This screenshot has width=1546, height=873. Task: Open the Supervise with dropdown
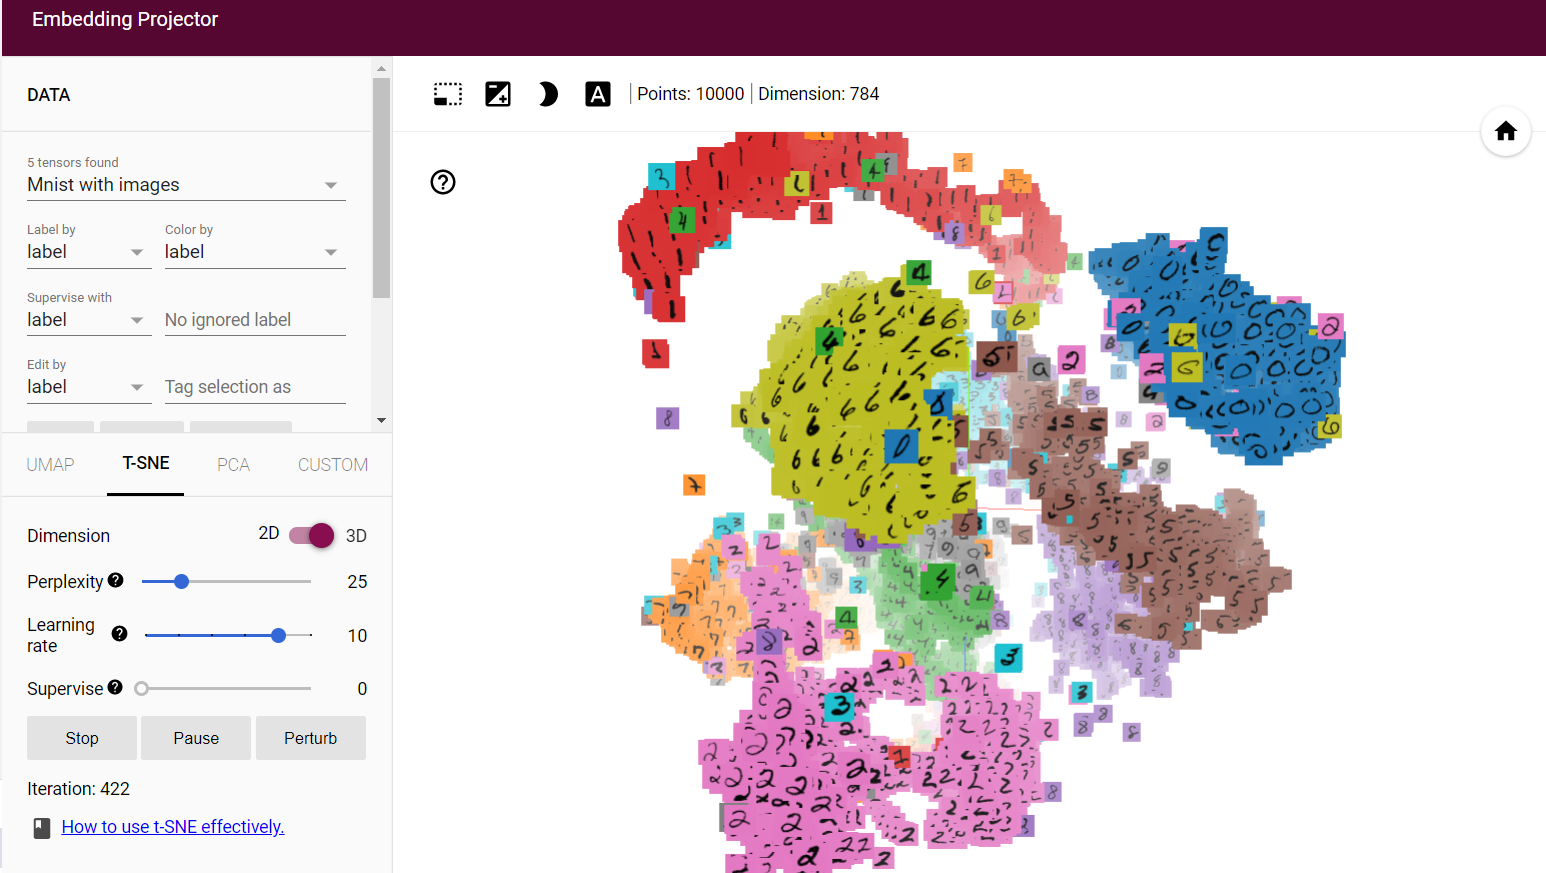pos(89,320)
